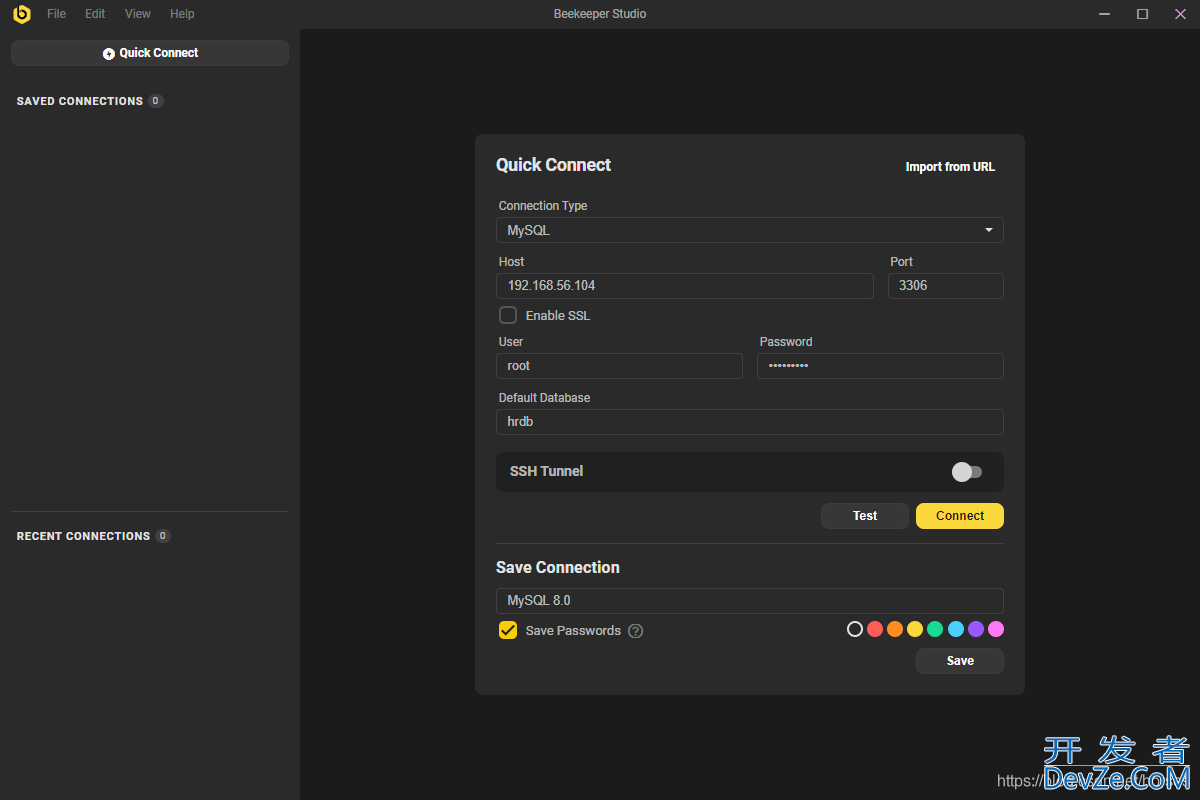The width and height of the screenshot is (1200, 800).
Task: Uncheck the Save Passwords checkbox
Action: tap(508, 631)
